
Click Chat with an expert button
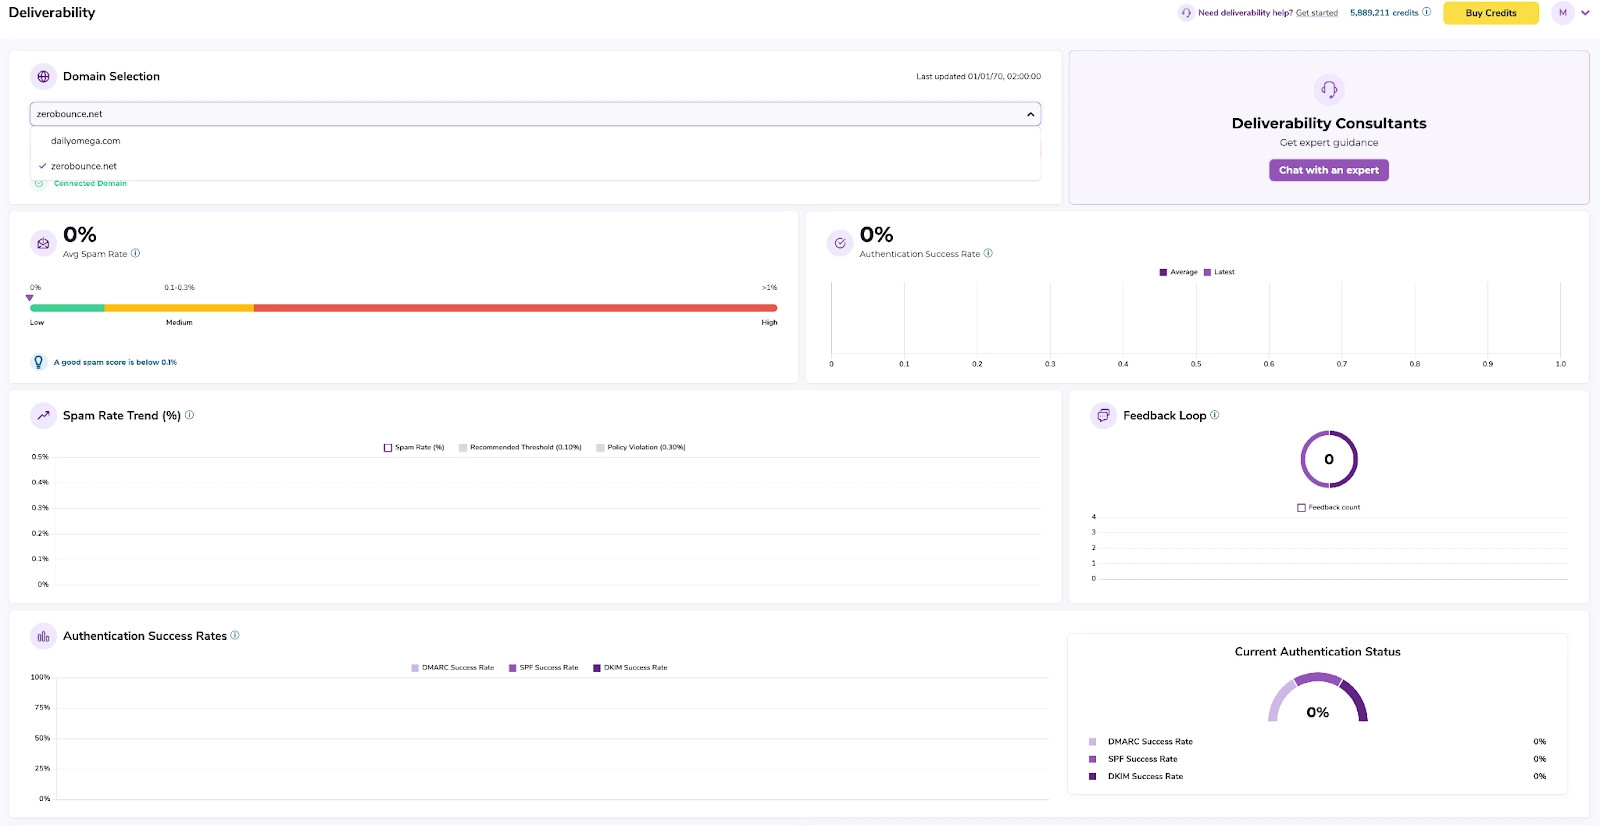(1329, 170)
